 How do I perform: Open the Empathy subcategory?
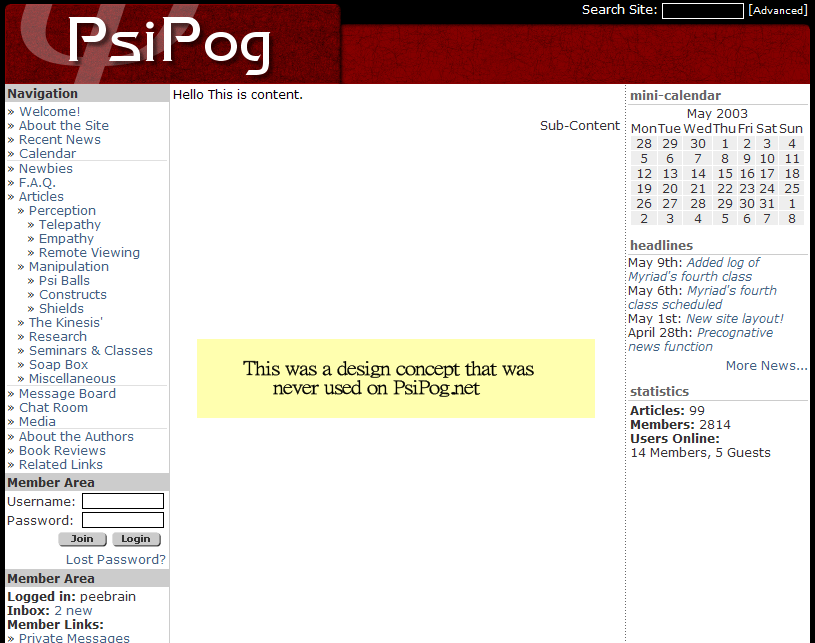pos(66,239)
